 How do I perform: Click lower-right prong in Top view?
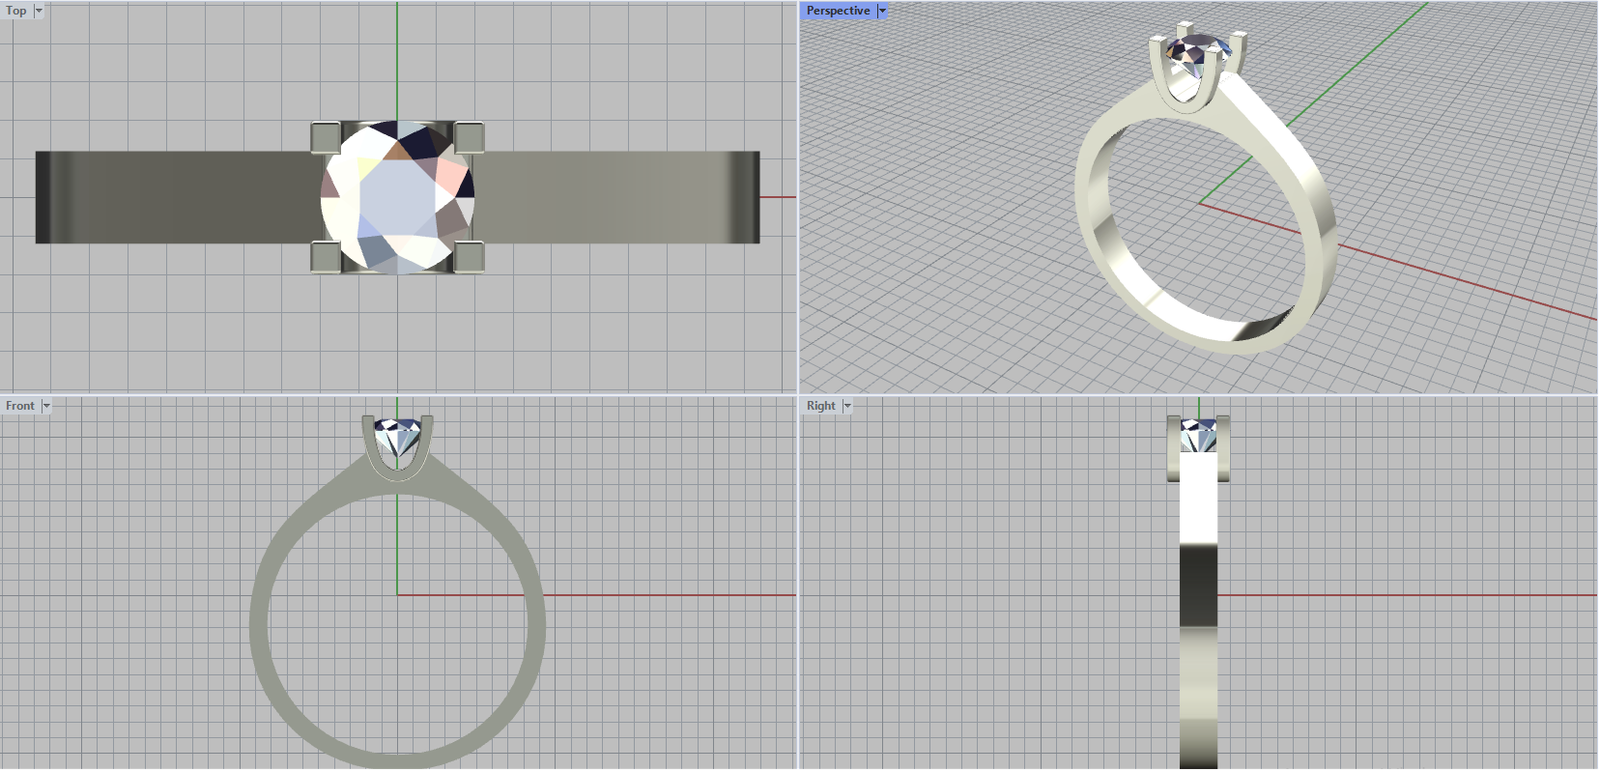coord(469,257)
